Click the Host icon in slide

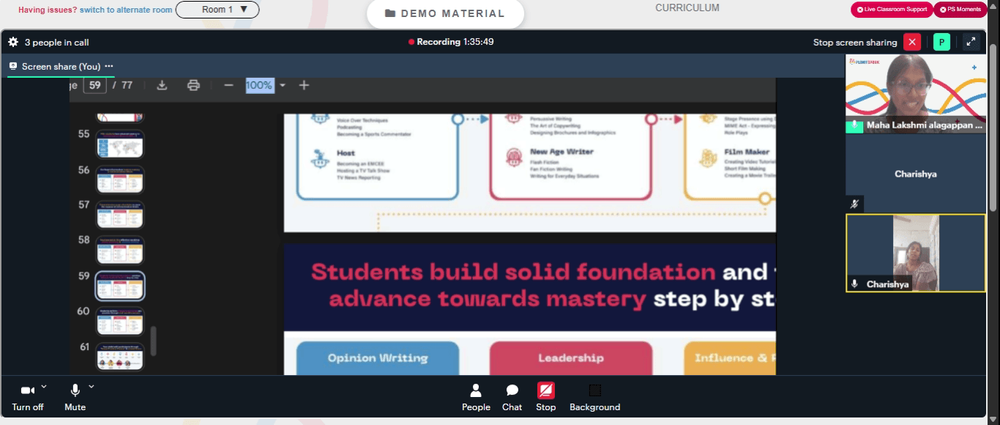pos(320,158)
